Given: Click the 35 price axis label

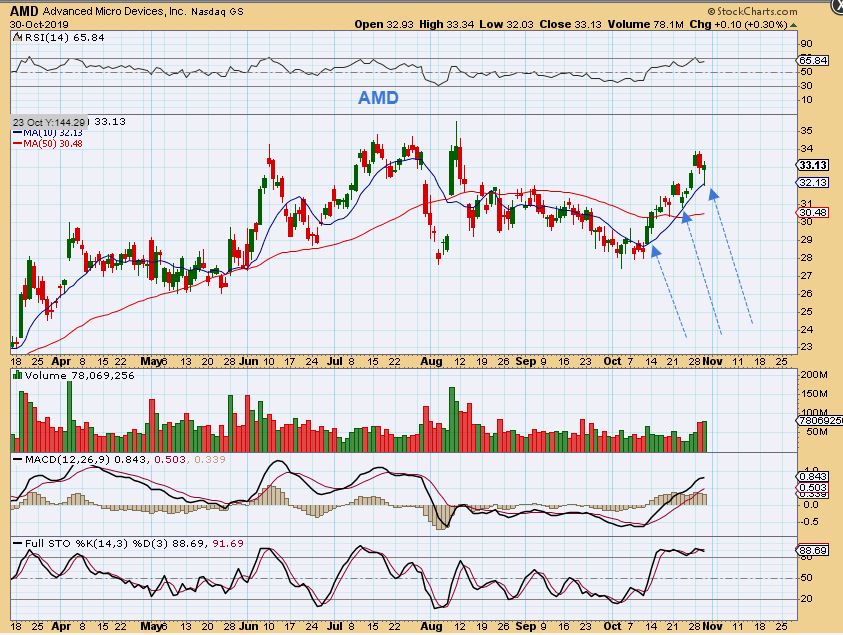Looking at the screenshot, I should (x=806, y=131).
